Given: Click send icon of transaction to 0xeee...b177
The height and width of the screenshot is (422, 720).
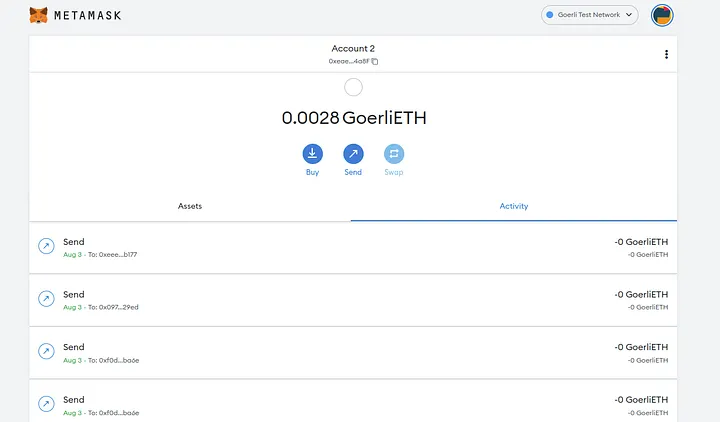Looking at the screenshot, I should tap(46, 246).
